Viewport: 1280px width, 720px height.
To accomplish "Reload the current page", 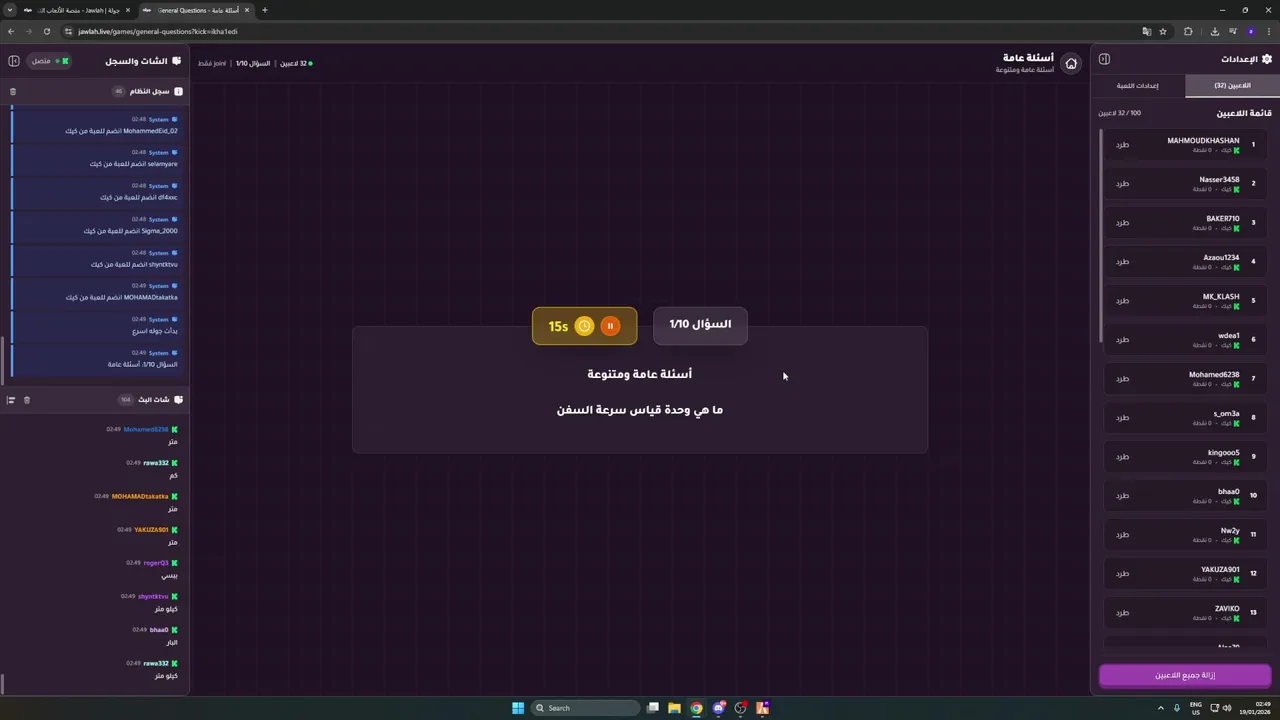I will [x=46, y=31].
